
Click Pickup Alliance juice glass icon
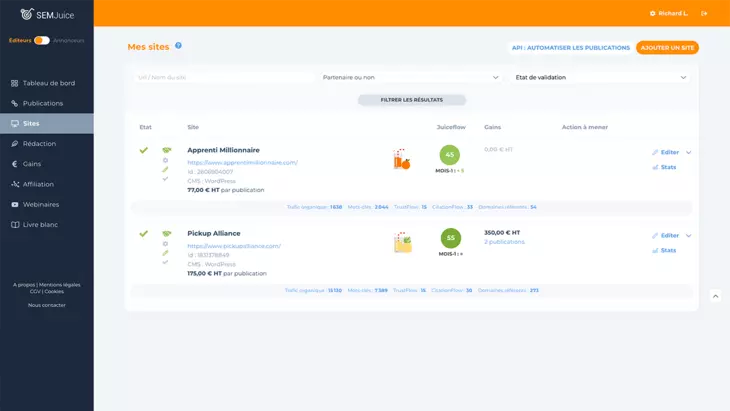[403, 242]
